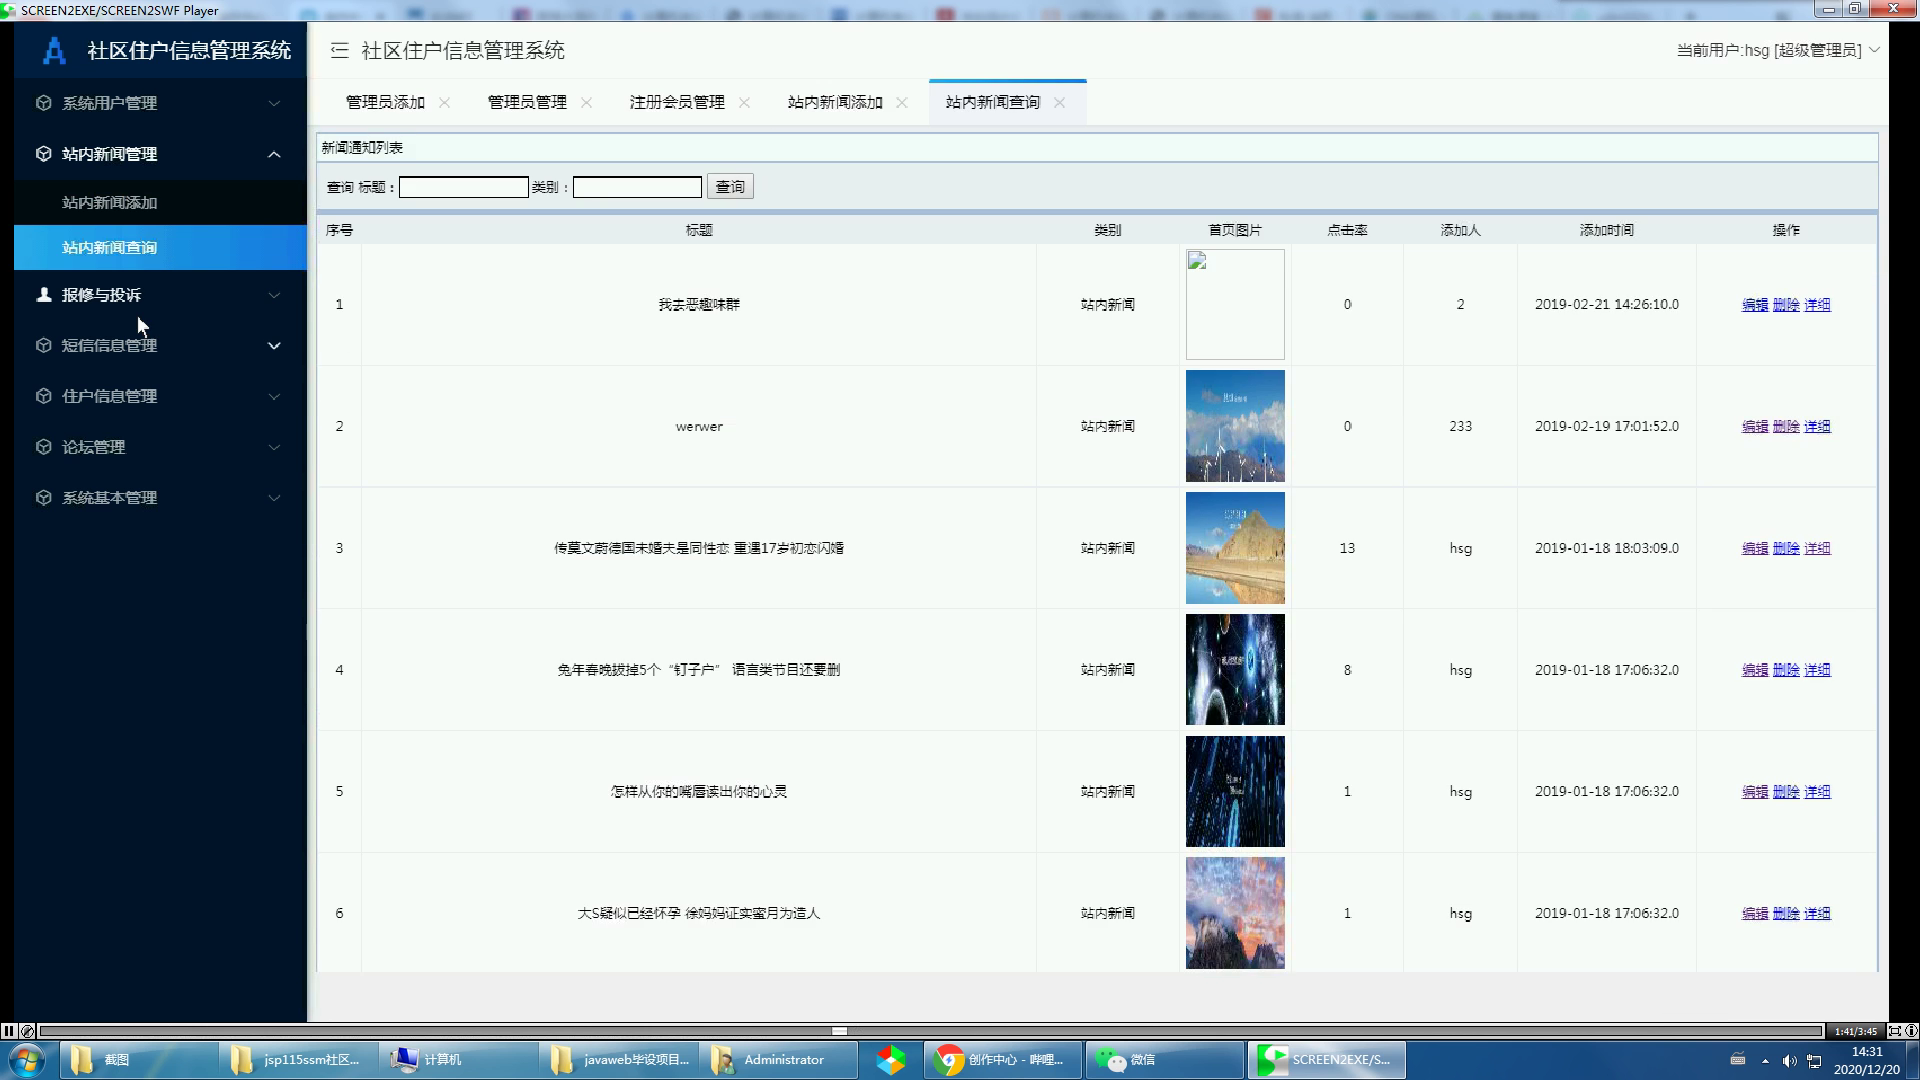This screenshot has height=1080, width=1920.
Task: Click the Windows Start orb
Action: tap(27, 1060)
